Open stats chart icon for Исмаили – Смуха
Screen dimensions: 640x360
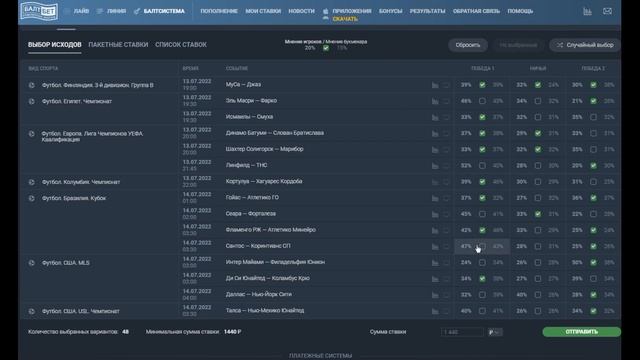pyautogui.click(x=435, y=117)
